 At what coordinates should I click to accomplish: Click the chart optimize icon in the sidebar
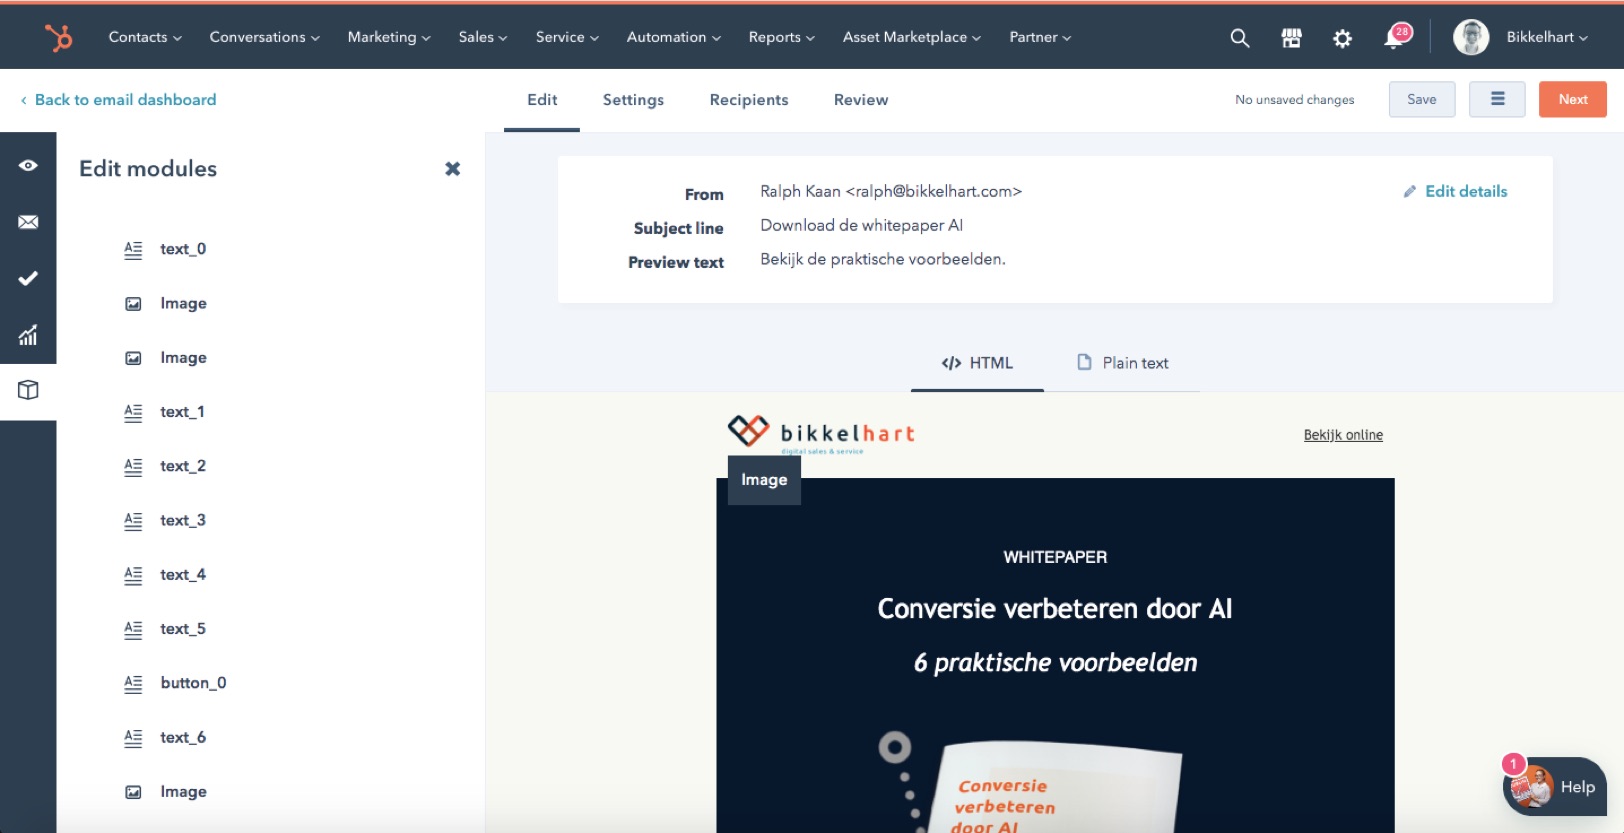coord(28,335)
